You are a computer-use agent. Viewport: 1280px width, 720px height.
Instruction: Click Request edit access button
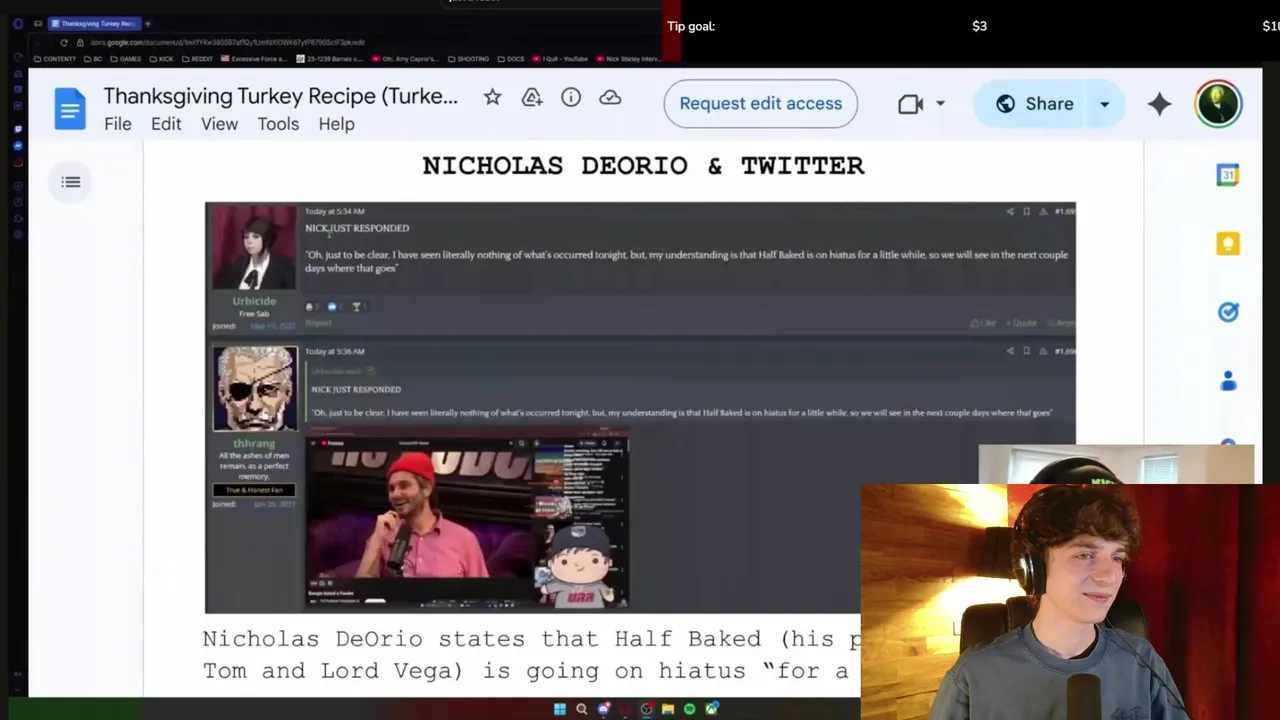[x=760, y=103]
